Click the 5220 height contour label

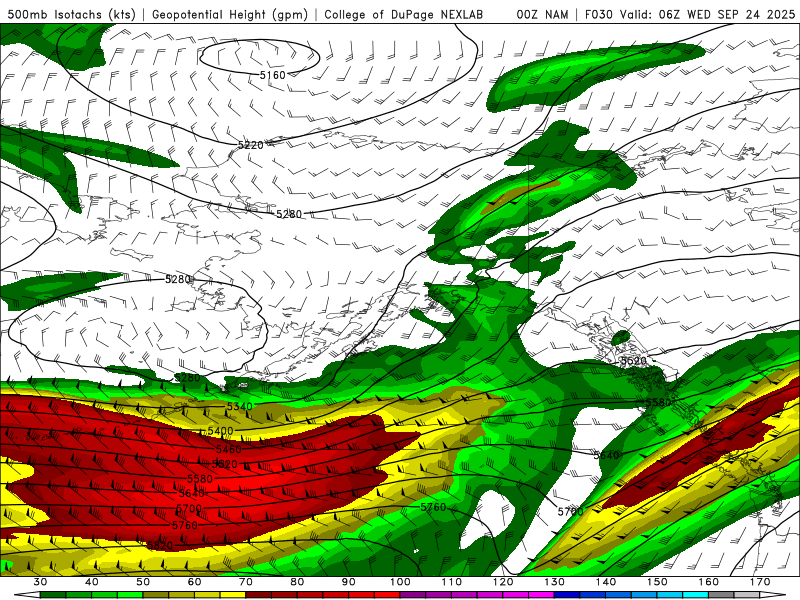point(251,145)
